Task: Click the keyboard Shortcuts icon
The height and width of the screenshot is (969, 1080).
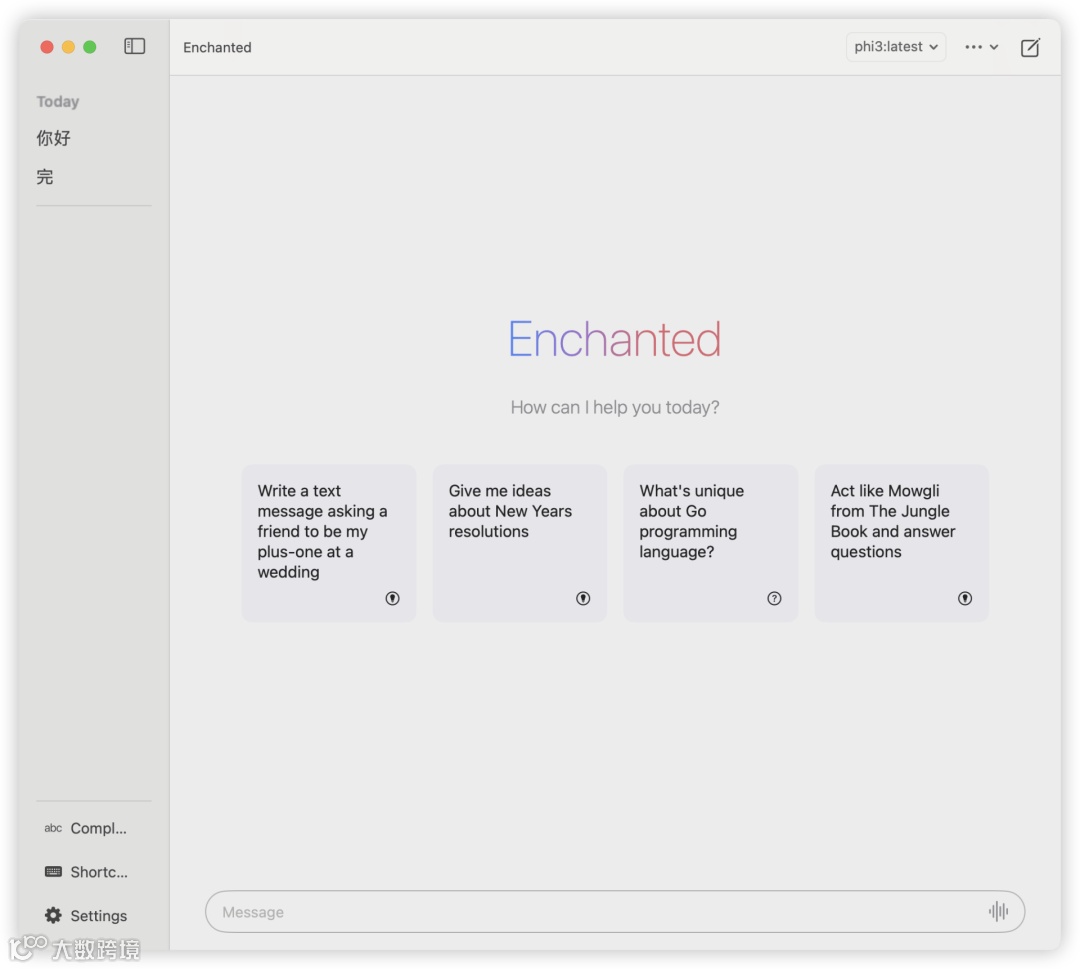Action: click(x=53, y=871)
